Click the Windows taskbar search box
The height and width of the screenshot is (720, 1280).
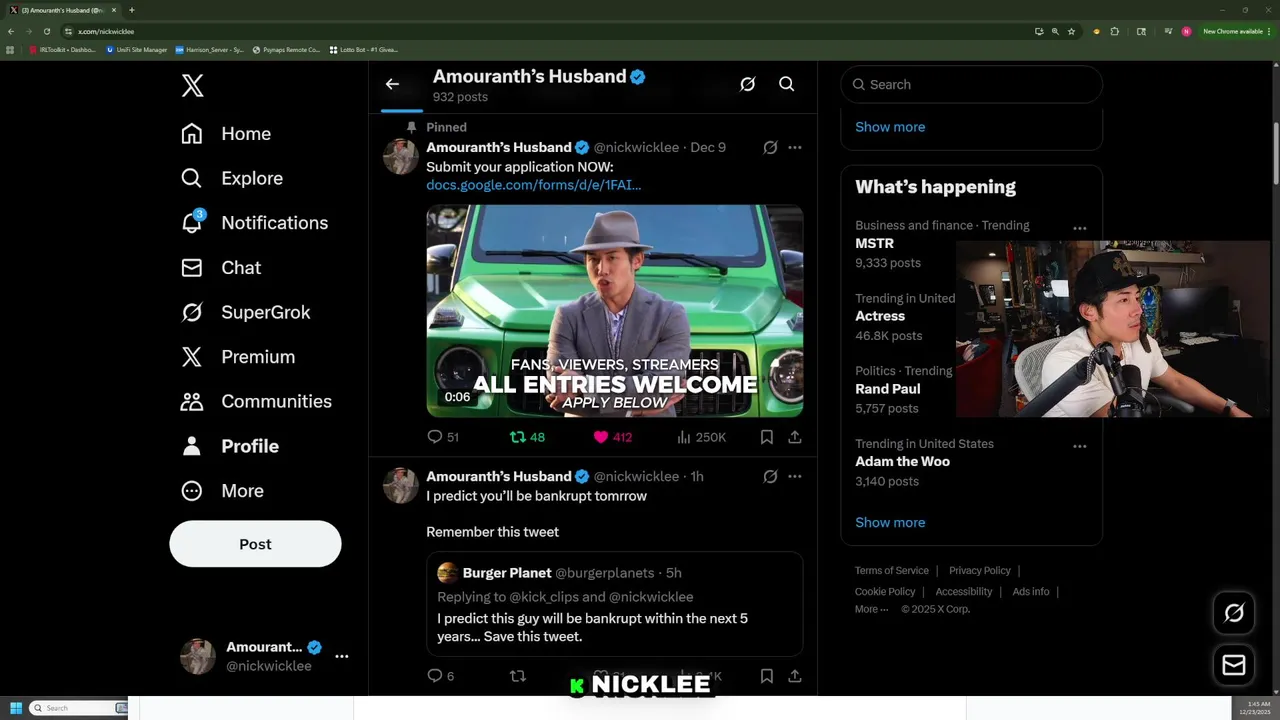click(x=78, y=708)
